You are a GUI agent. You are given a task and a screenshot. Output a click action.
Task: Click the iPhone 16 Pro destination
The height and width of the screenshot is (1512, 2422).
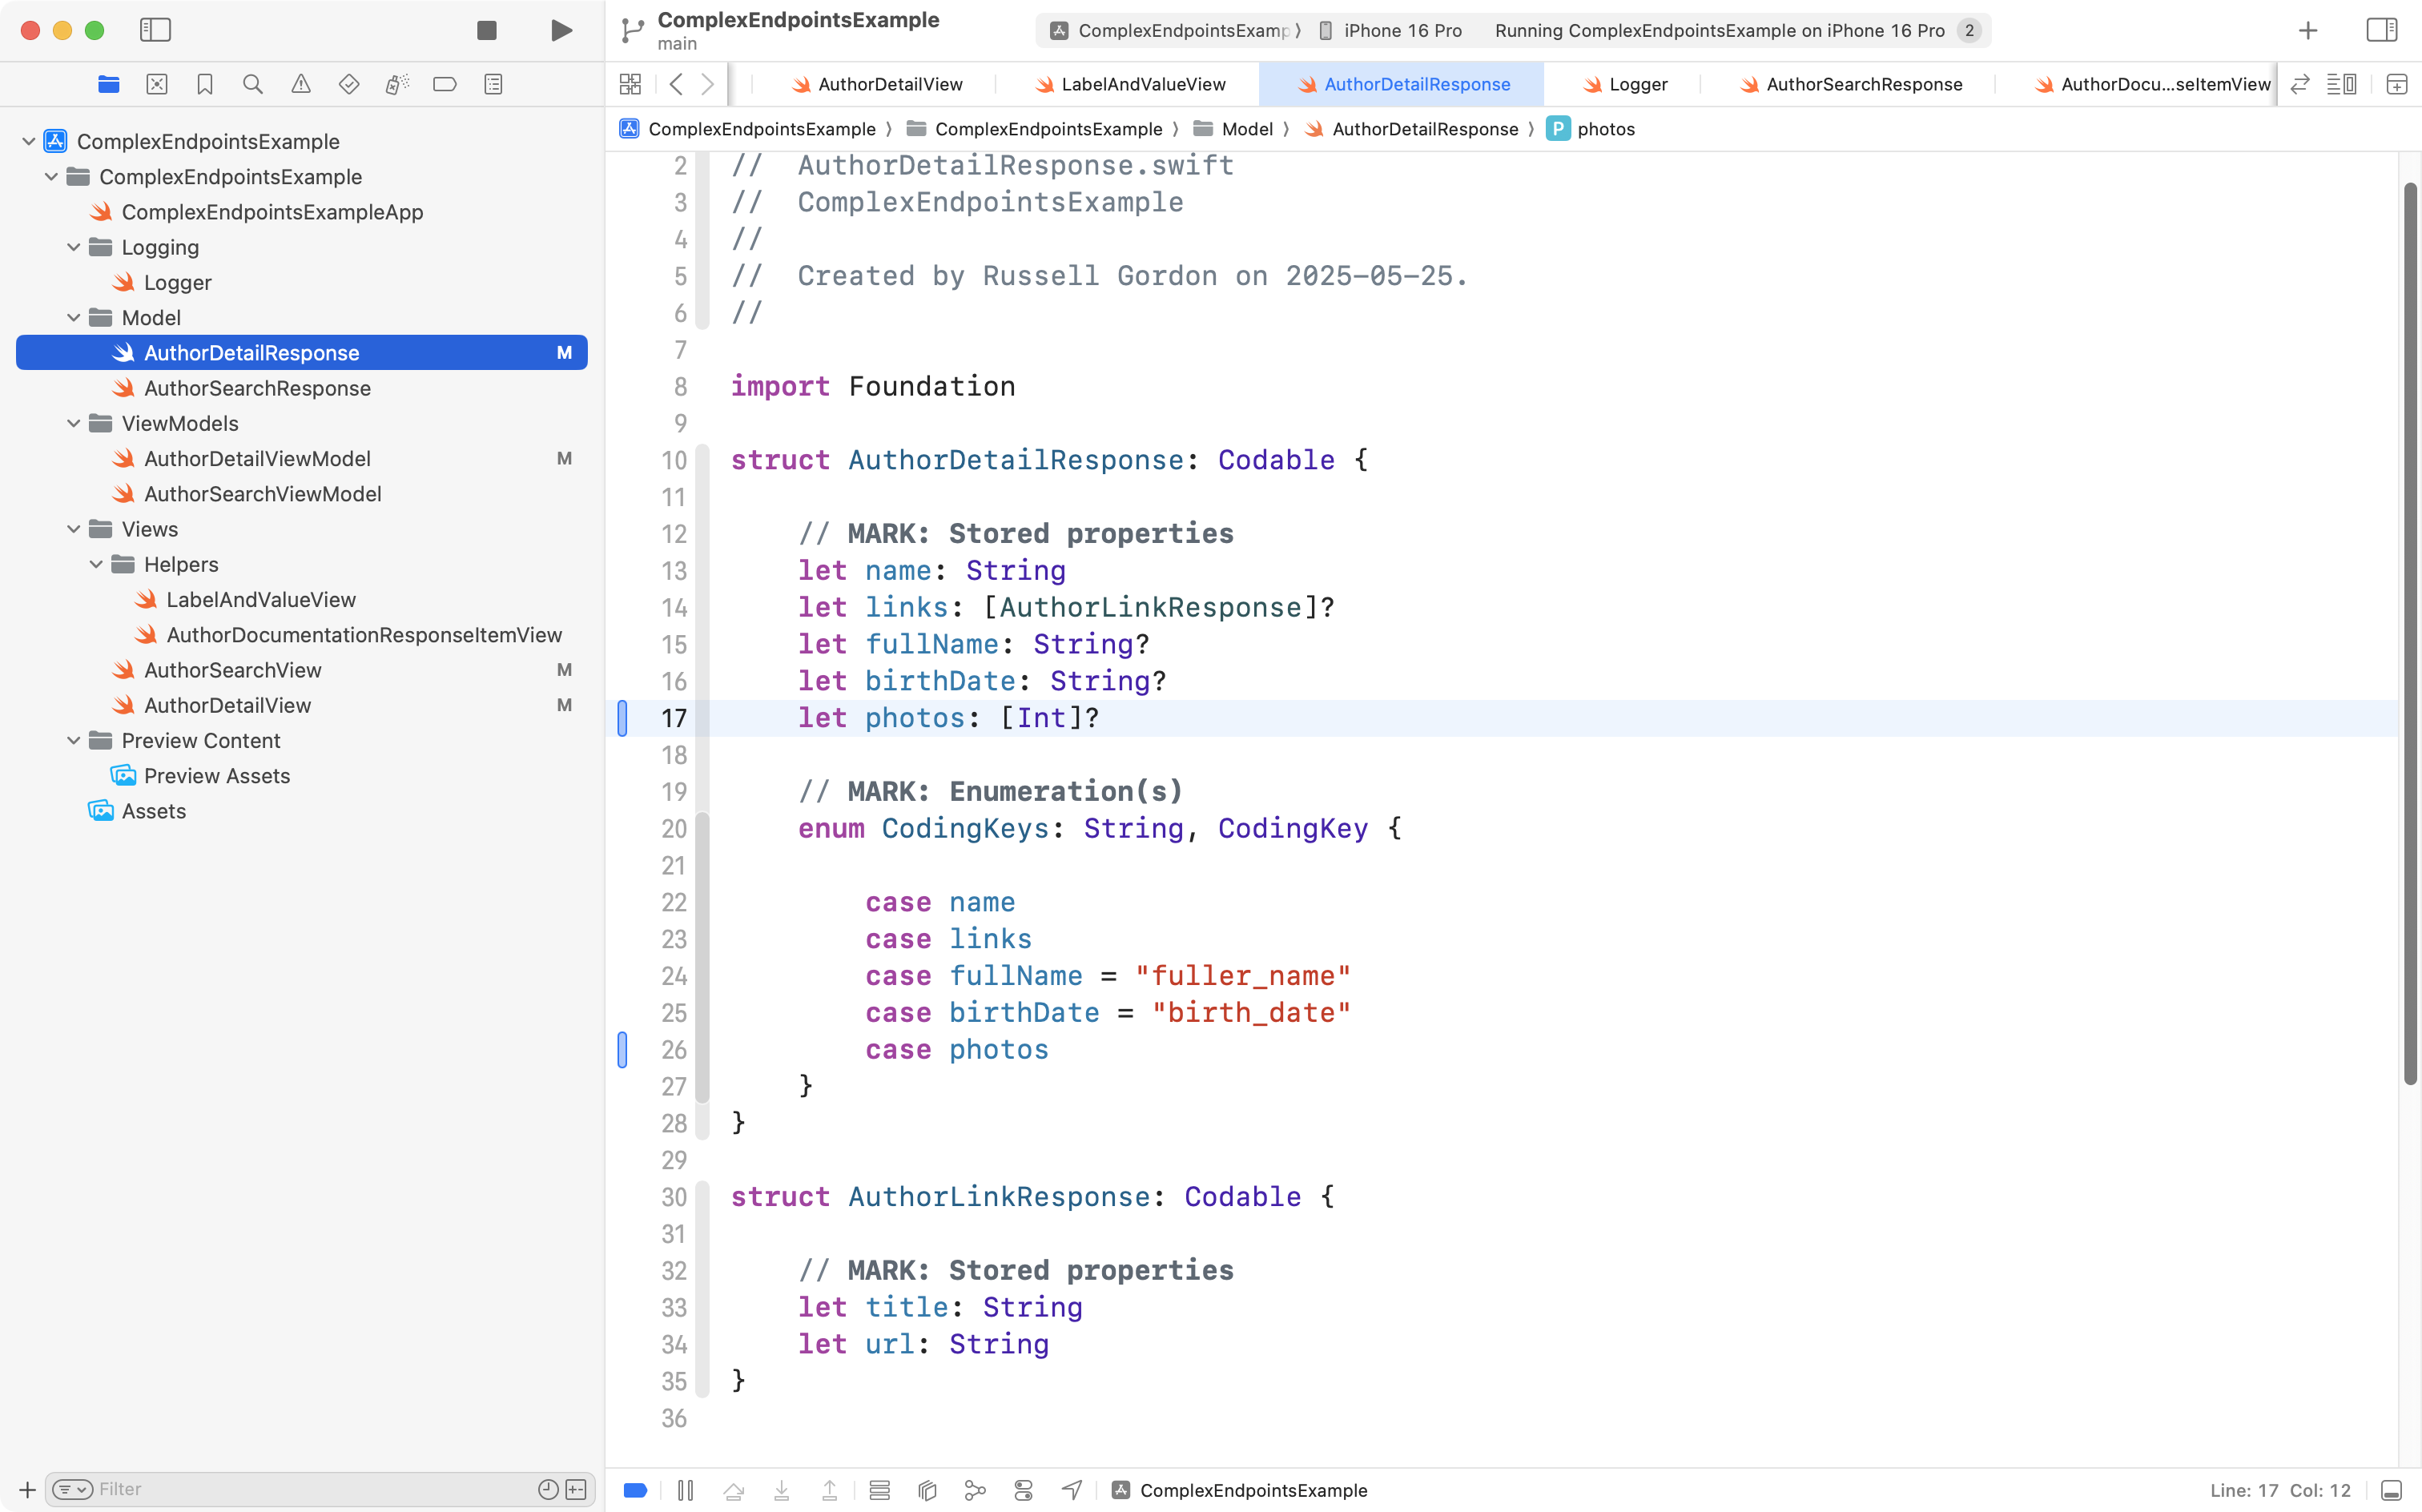[1401, 30]
